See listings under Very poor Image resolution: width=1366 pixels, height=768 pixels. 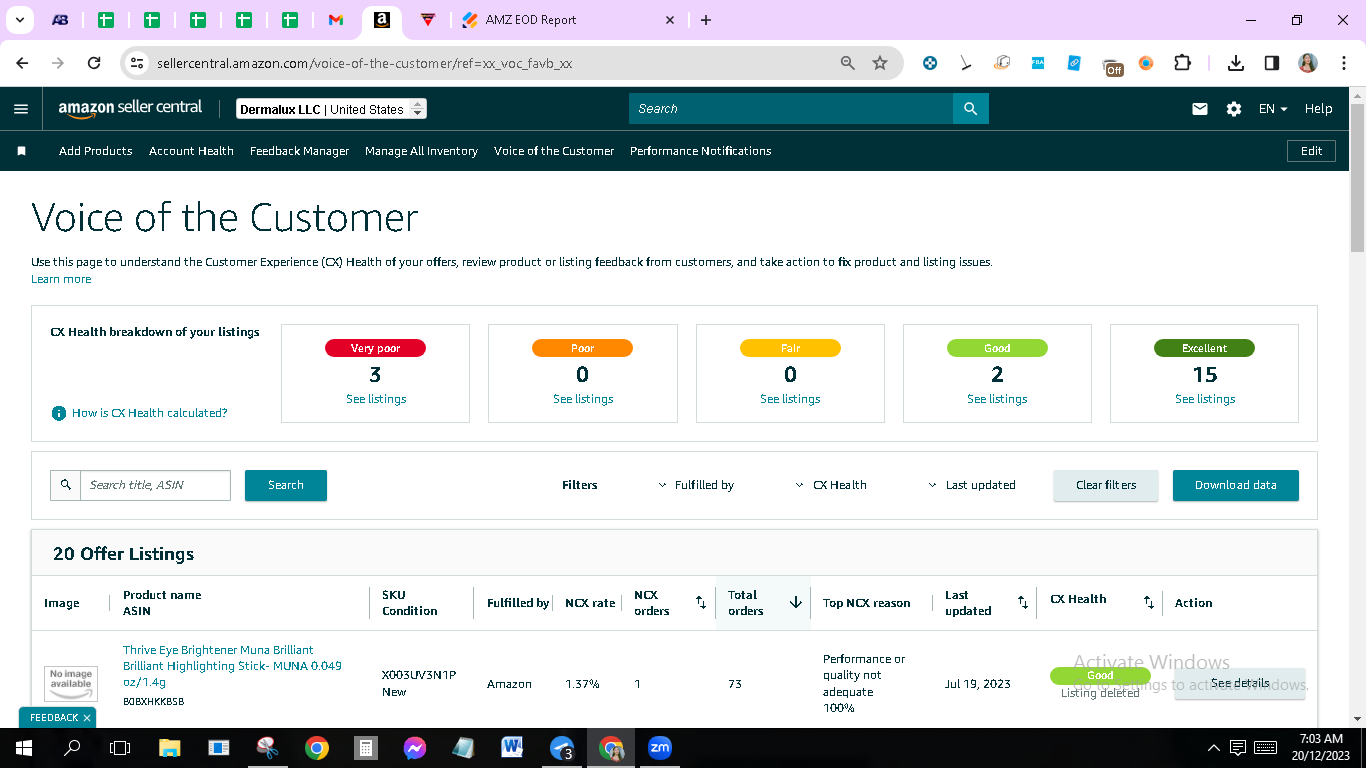coord(376,399)
